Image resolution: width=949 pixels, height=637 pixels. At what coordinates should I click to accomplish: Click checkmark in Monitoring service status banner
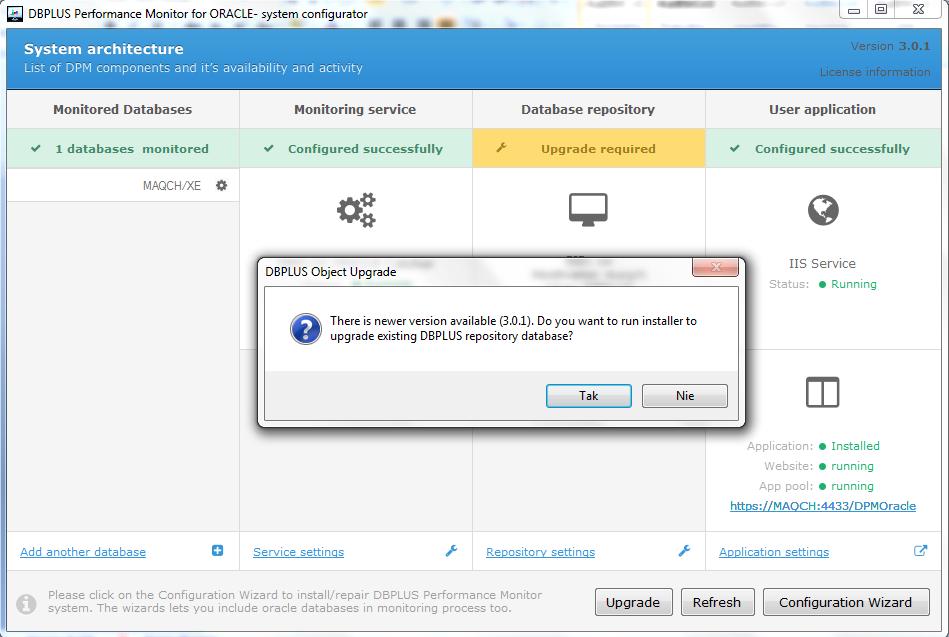pyautogui.click(x=269, y=148)
